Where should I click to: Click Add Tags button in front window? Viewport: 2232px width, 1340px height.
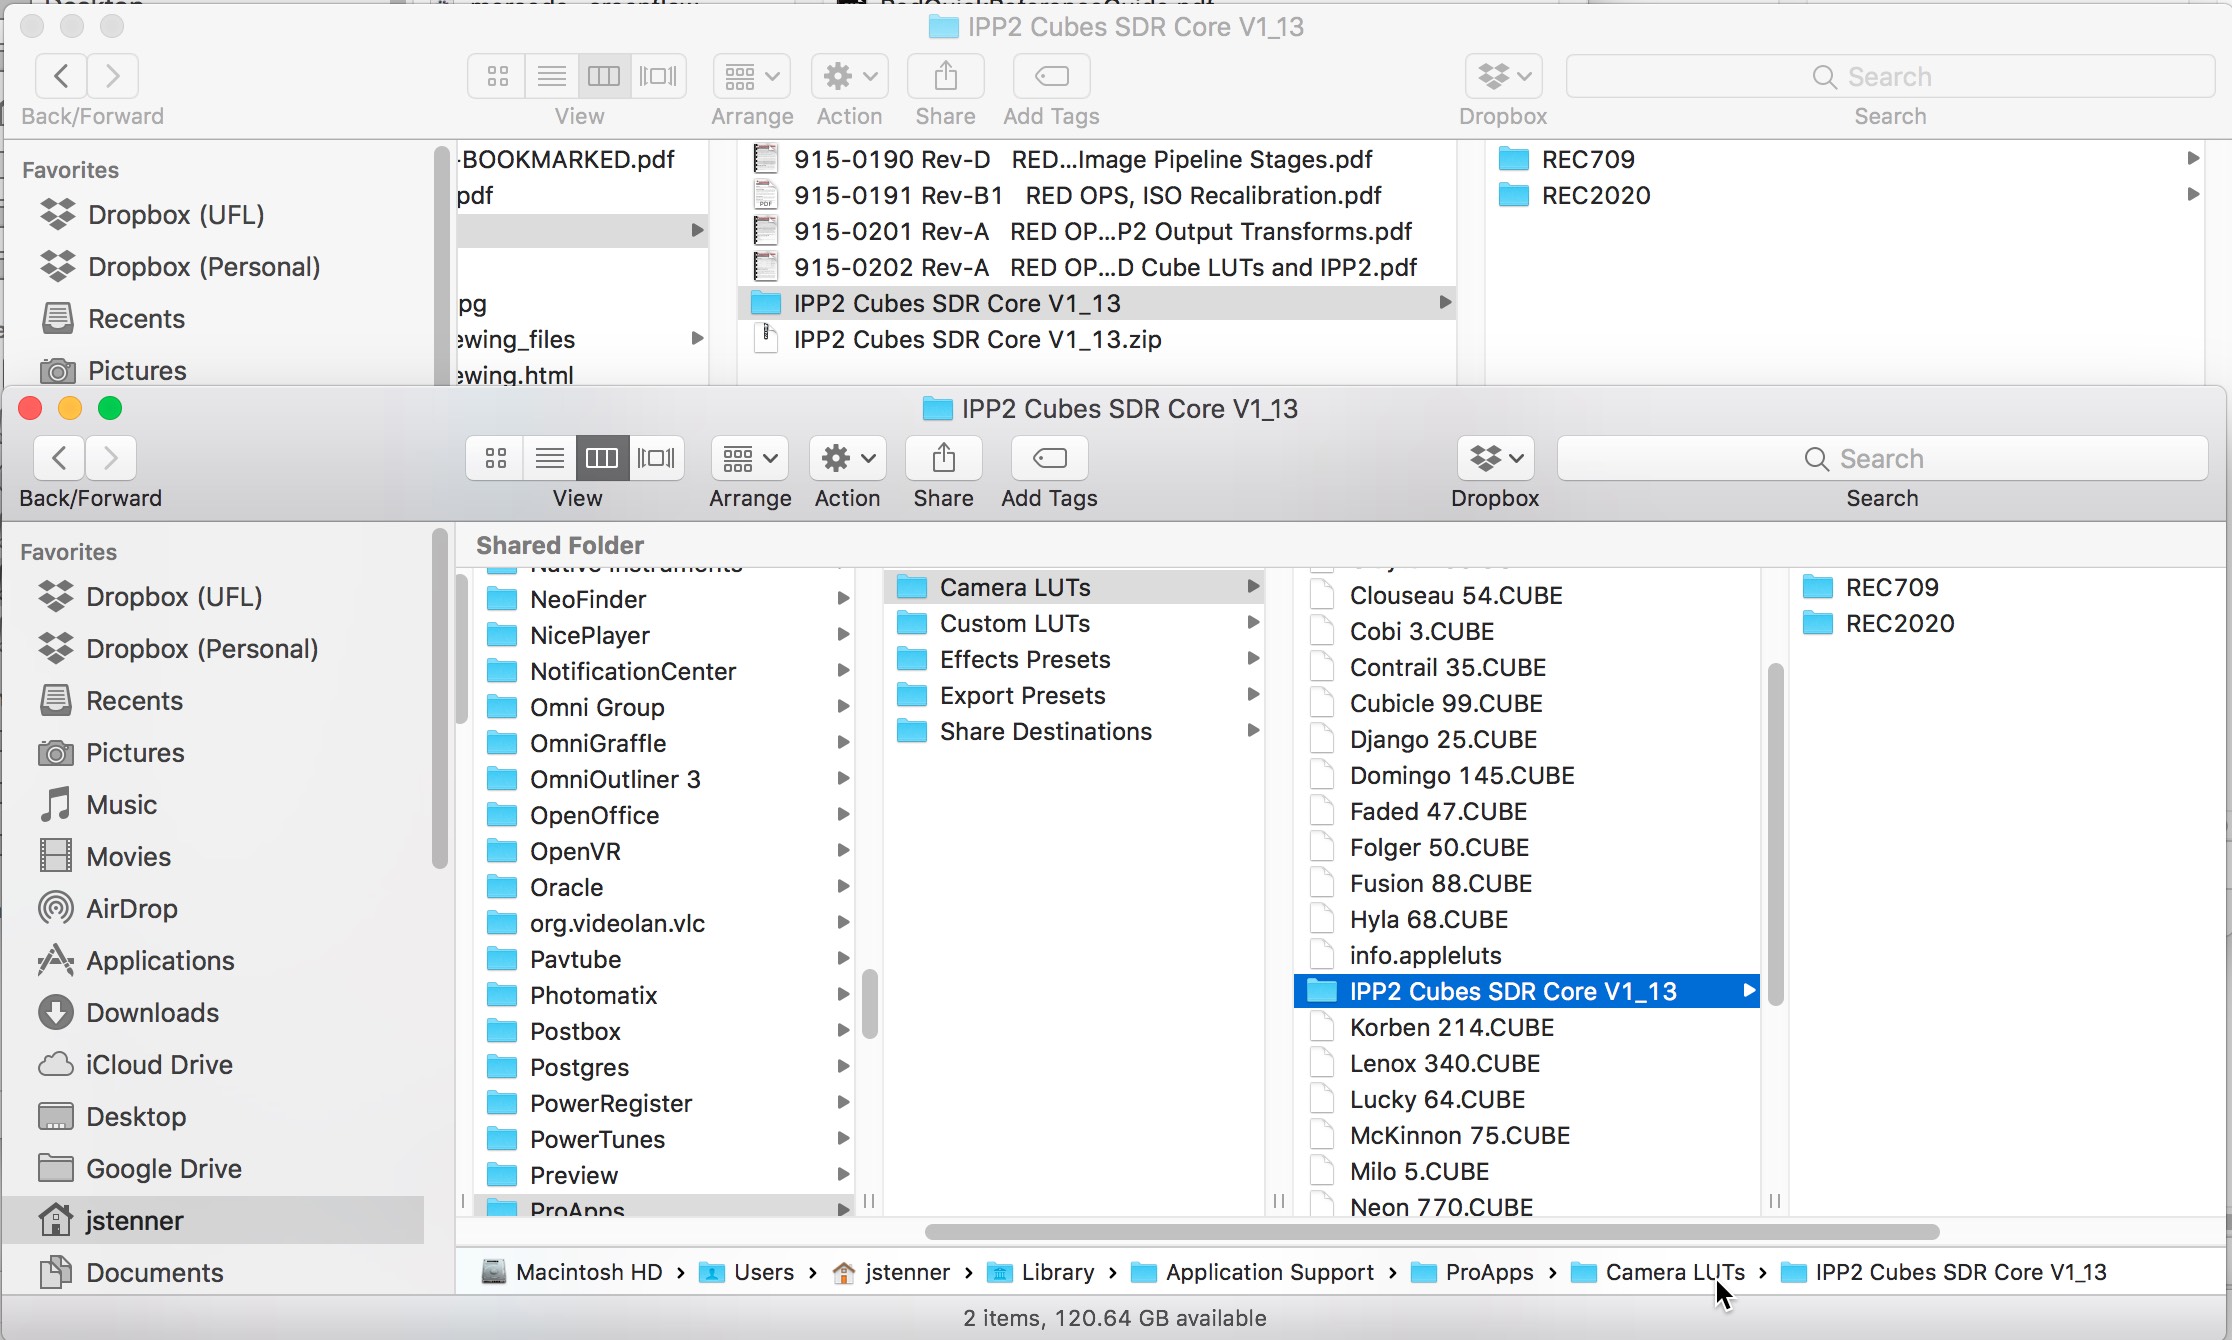pos(1049,459)
